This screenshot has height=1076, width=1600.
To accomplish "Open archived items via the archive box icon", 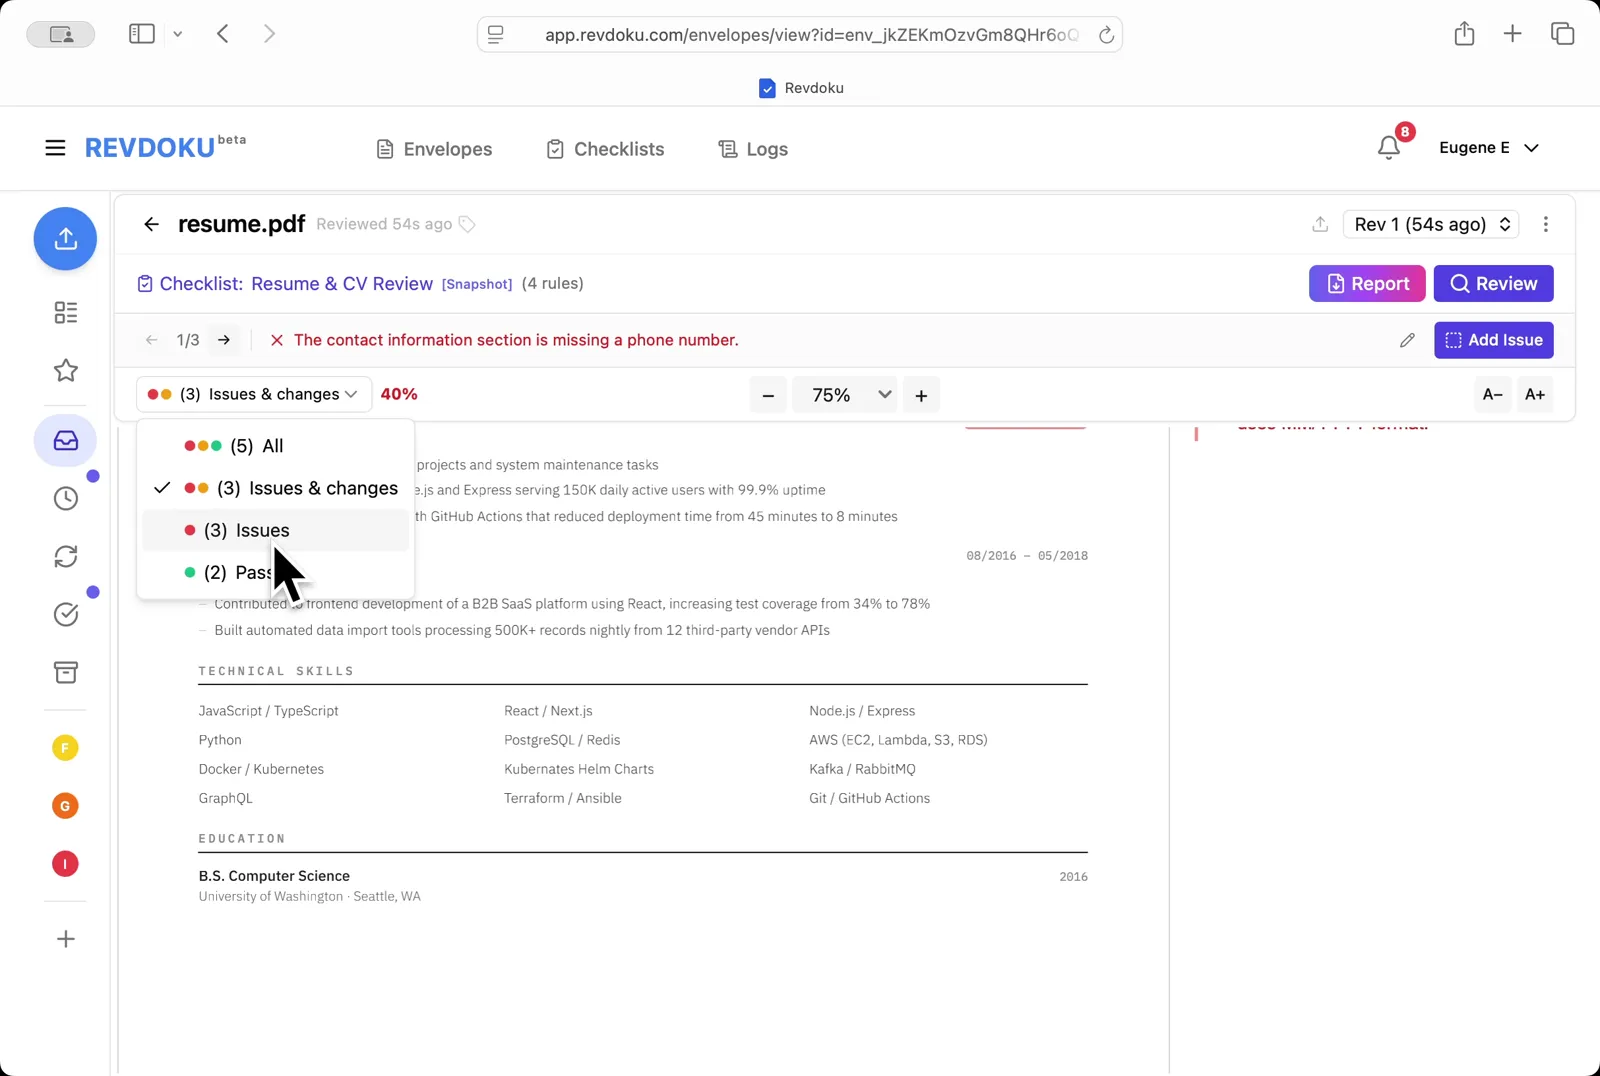I will [x=65, y=672].
